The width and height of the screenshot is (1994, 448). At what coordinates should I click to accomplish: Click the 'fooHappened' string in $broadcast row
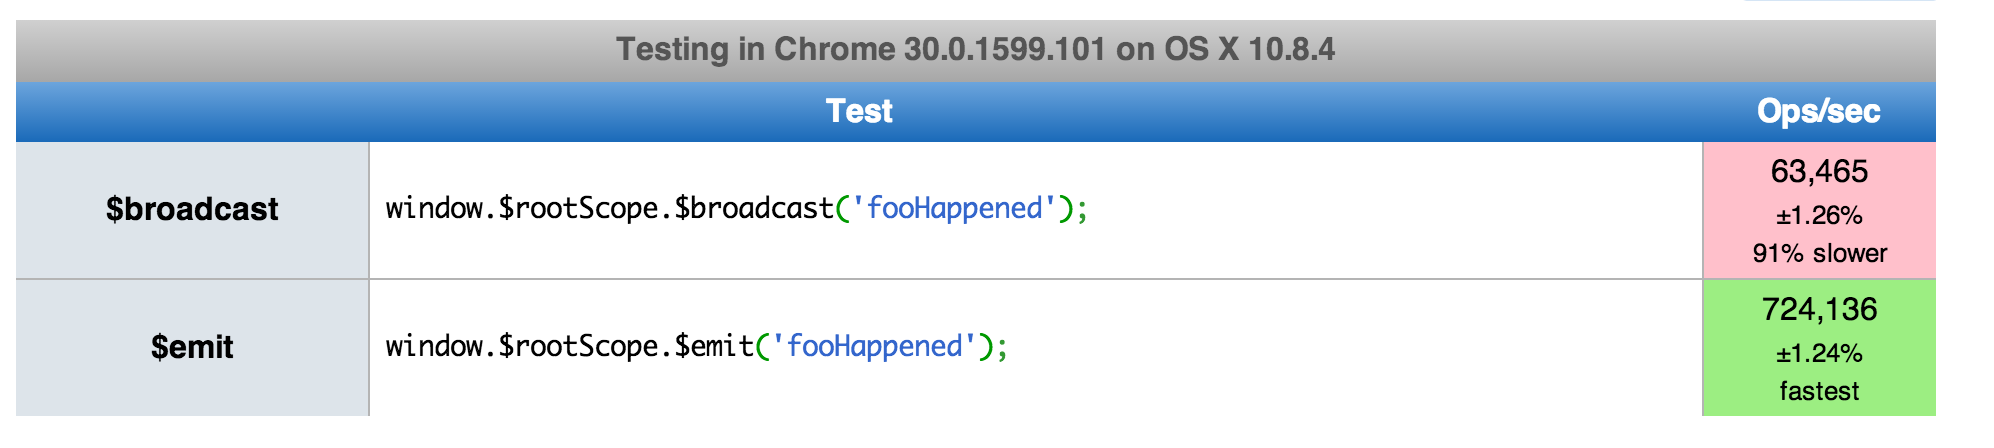[x=954, y=208]
